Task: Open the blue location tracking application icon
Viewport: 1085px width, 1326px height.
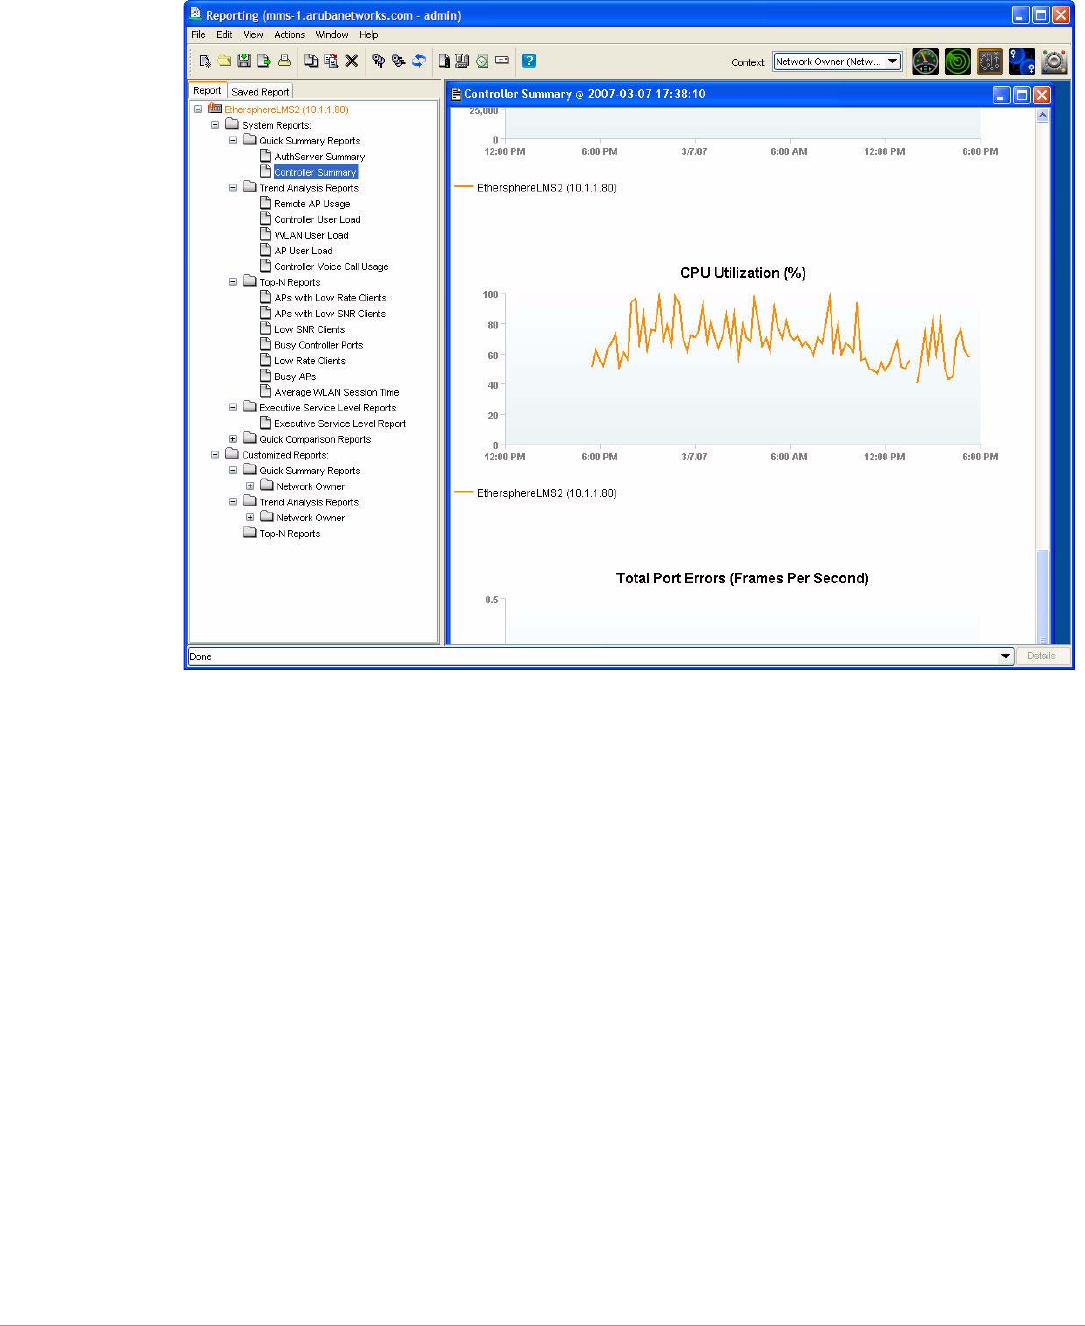Action: click(1022, 62)
